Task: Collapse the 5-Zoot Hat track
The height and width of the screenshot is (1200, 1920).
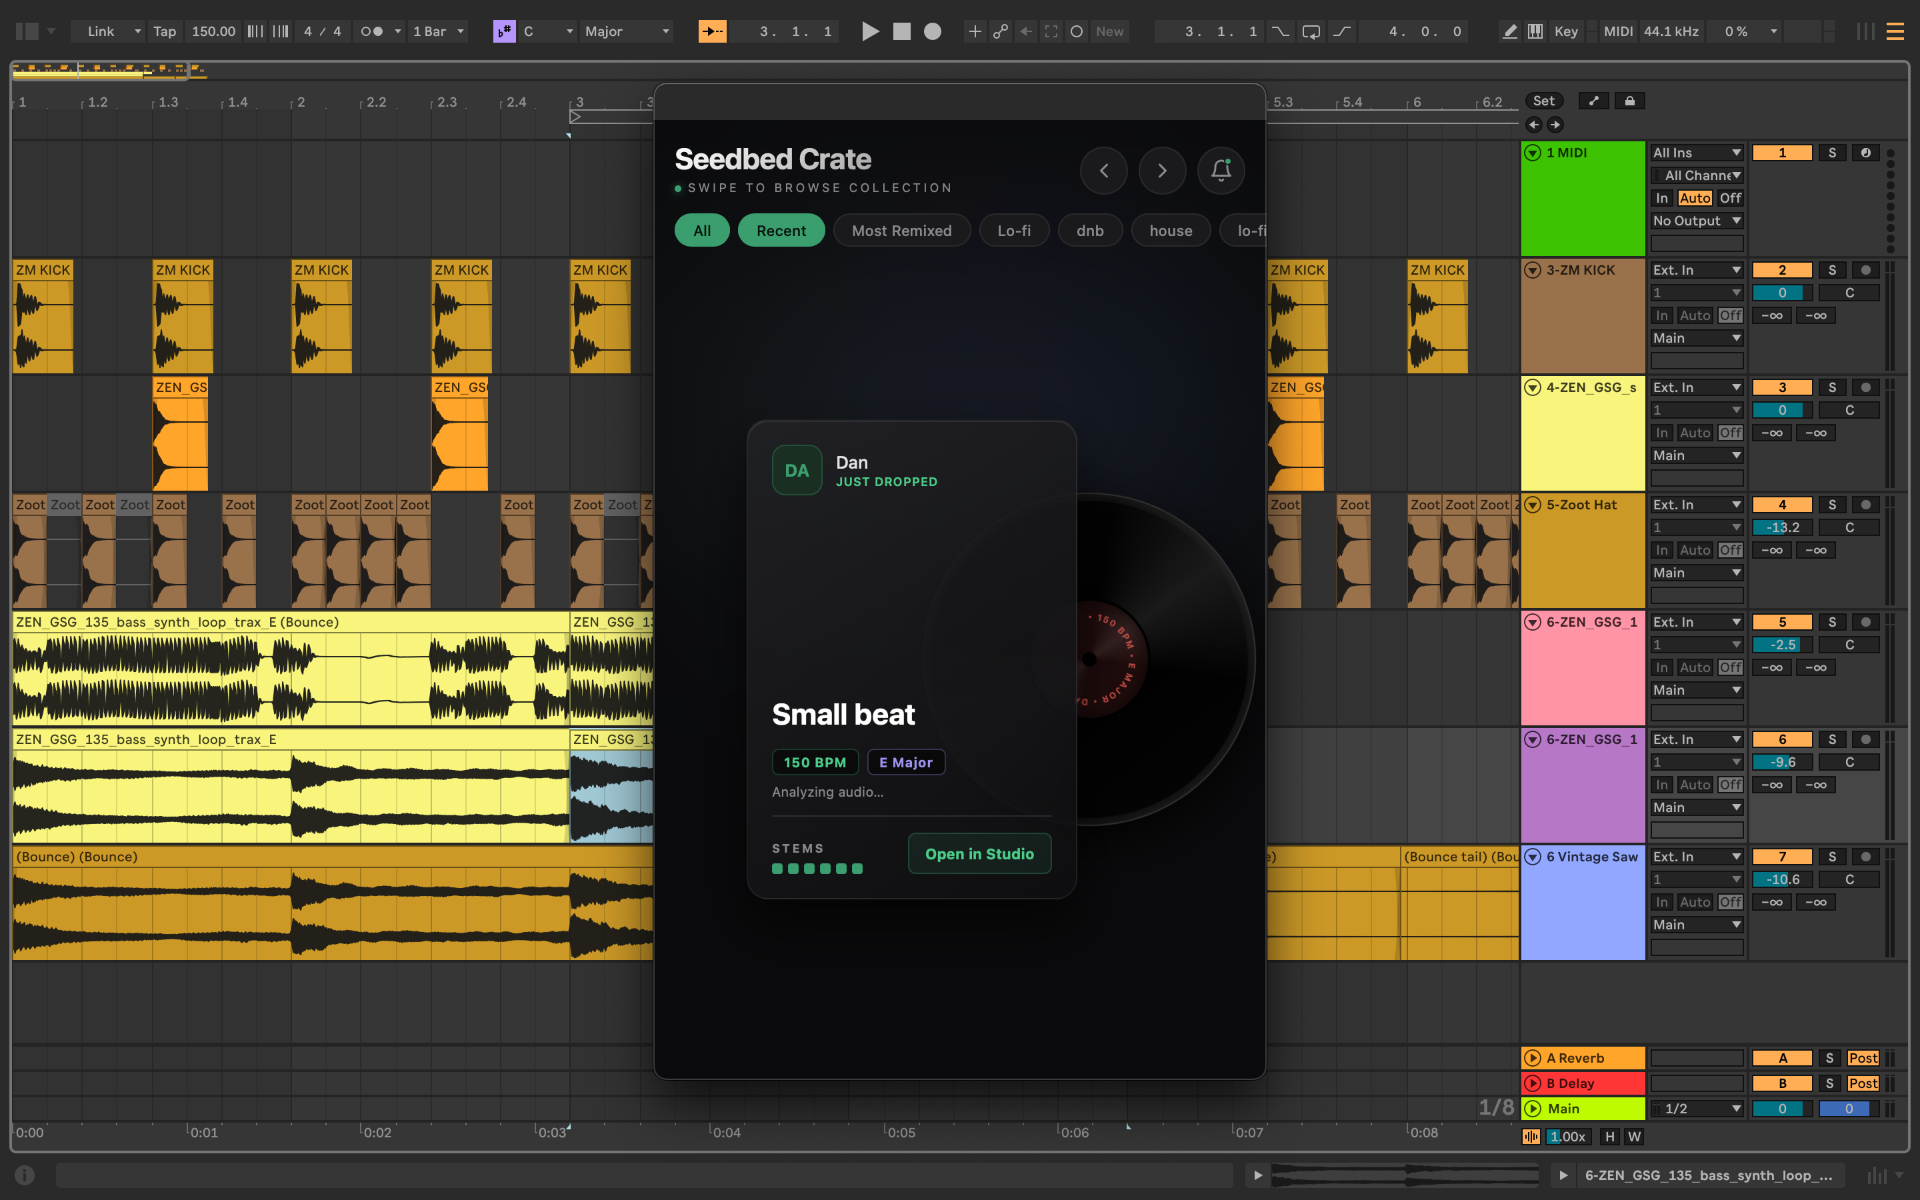Action: pyautogui.click(x=1532, y=505)
